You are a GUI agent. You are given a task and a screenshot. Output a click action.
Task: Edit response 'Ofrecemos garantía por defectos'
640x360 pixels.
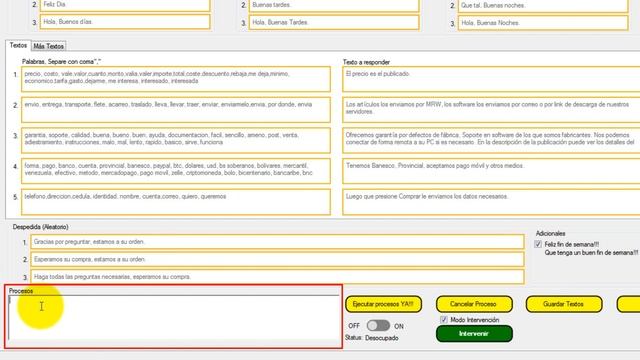[491, 140]
